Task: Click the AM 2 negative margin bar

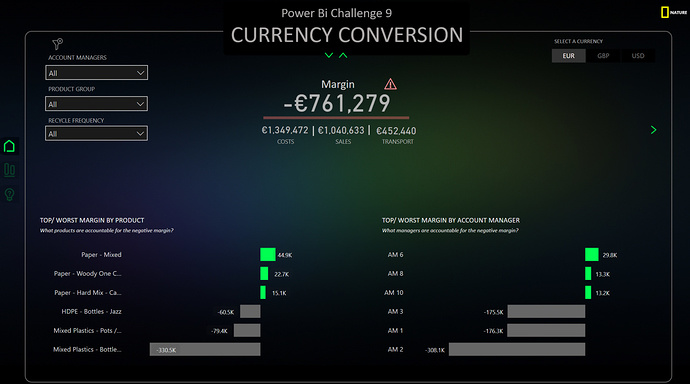Action: 517,350
